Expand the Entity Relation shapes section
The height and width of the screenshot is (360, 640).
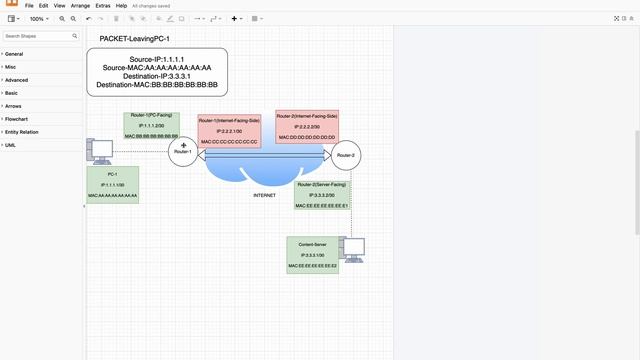(x=41, y=132)
